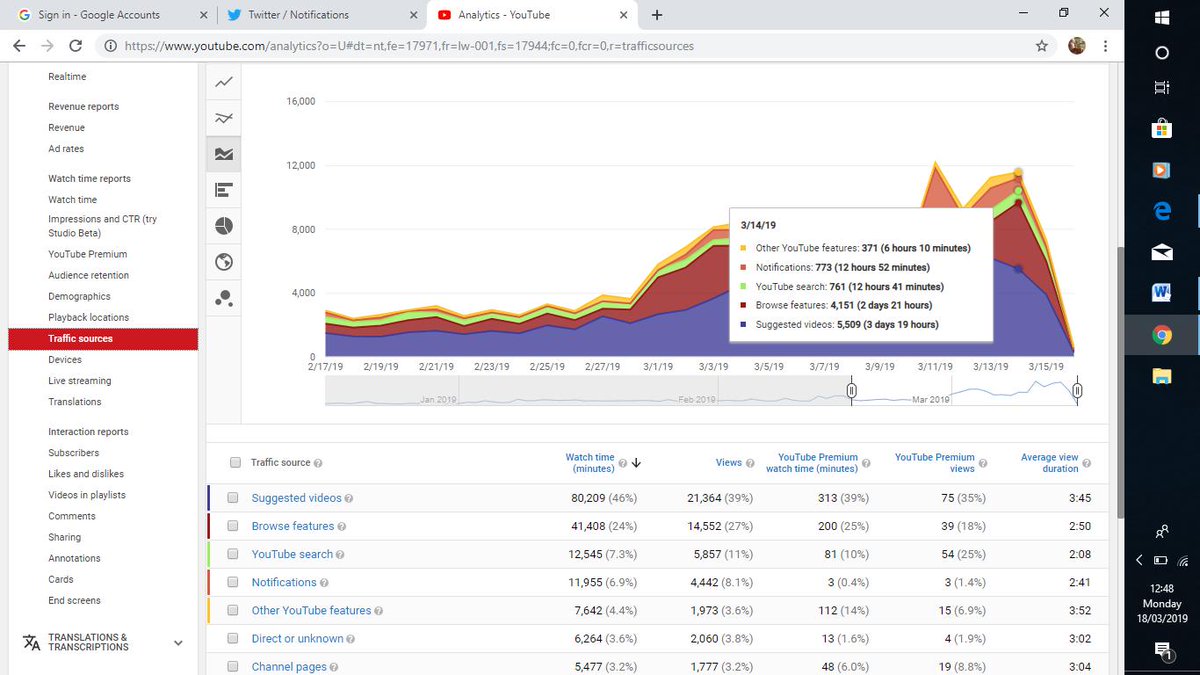Click help icon beside YouTube search
The height and width of the screenshot is (675, 1200).
point(341,555)
